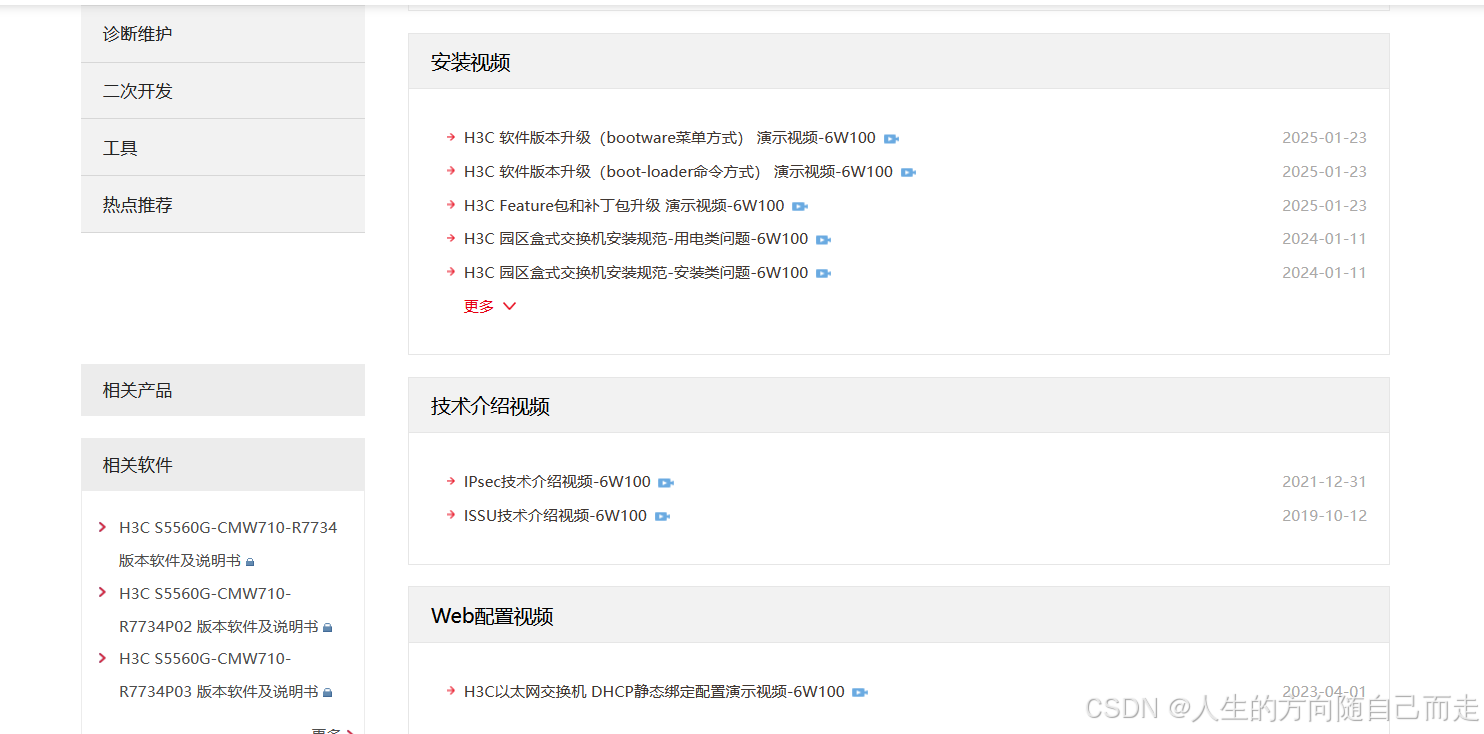
Task: Open H3C Feature包和补丁包升级 演示视频 link
Action: (624, 206)
